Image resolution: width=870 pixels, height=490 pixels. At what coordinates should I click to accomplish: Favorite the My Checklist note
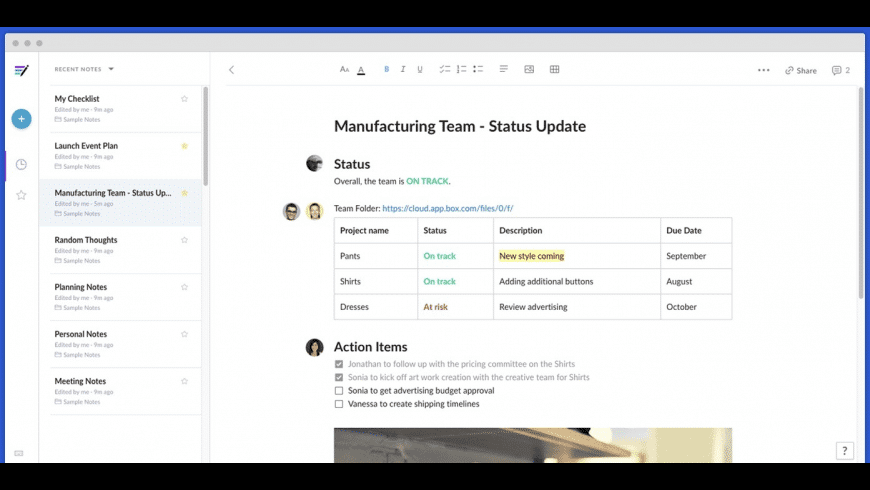184,99
